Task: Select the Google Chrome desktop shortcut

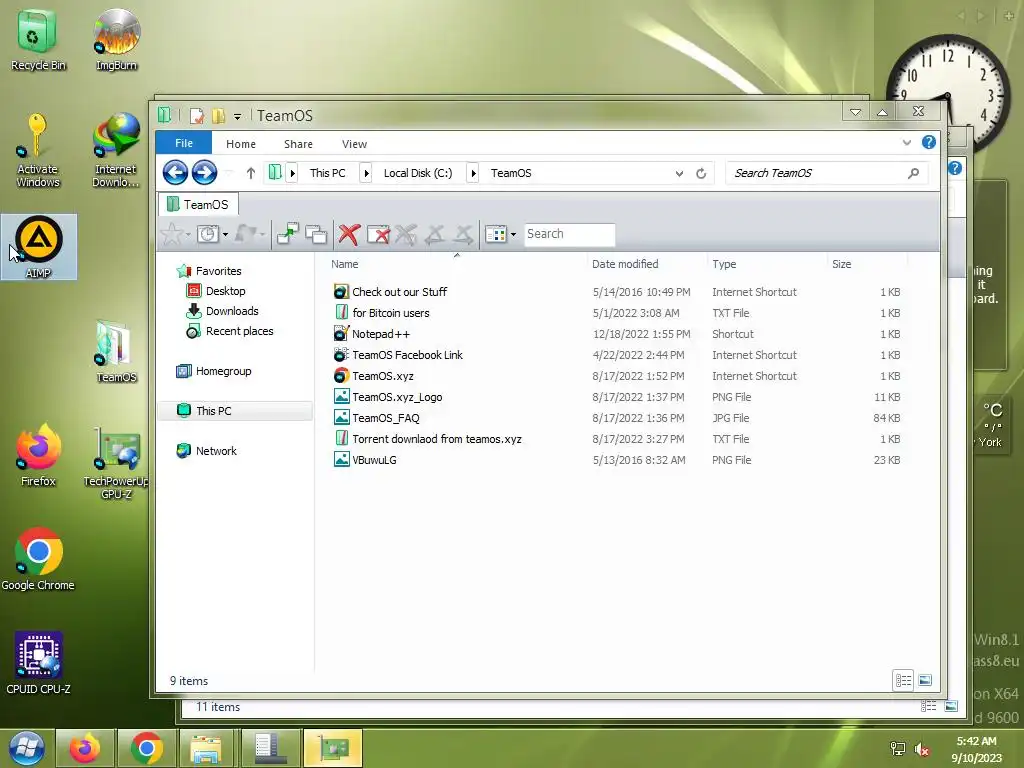Action: tap(38, 559)
